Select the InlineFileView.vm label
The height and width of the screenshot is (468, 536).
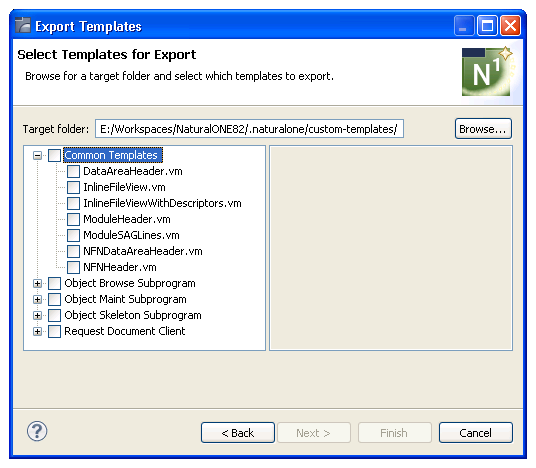124,187
